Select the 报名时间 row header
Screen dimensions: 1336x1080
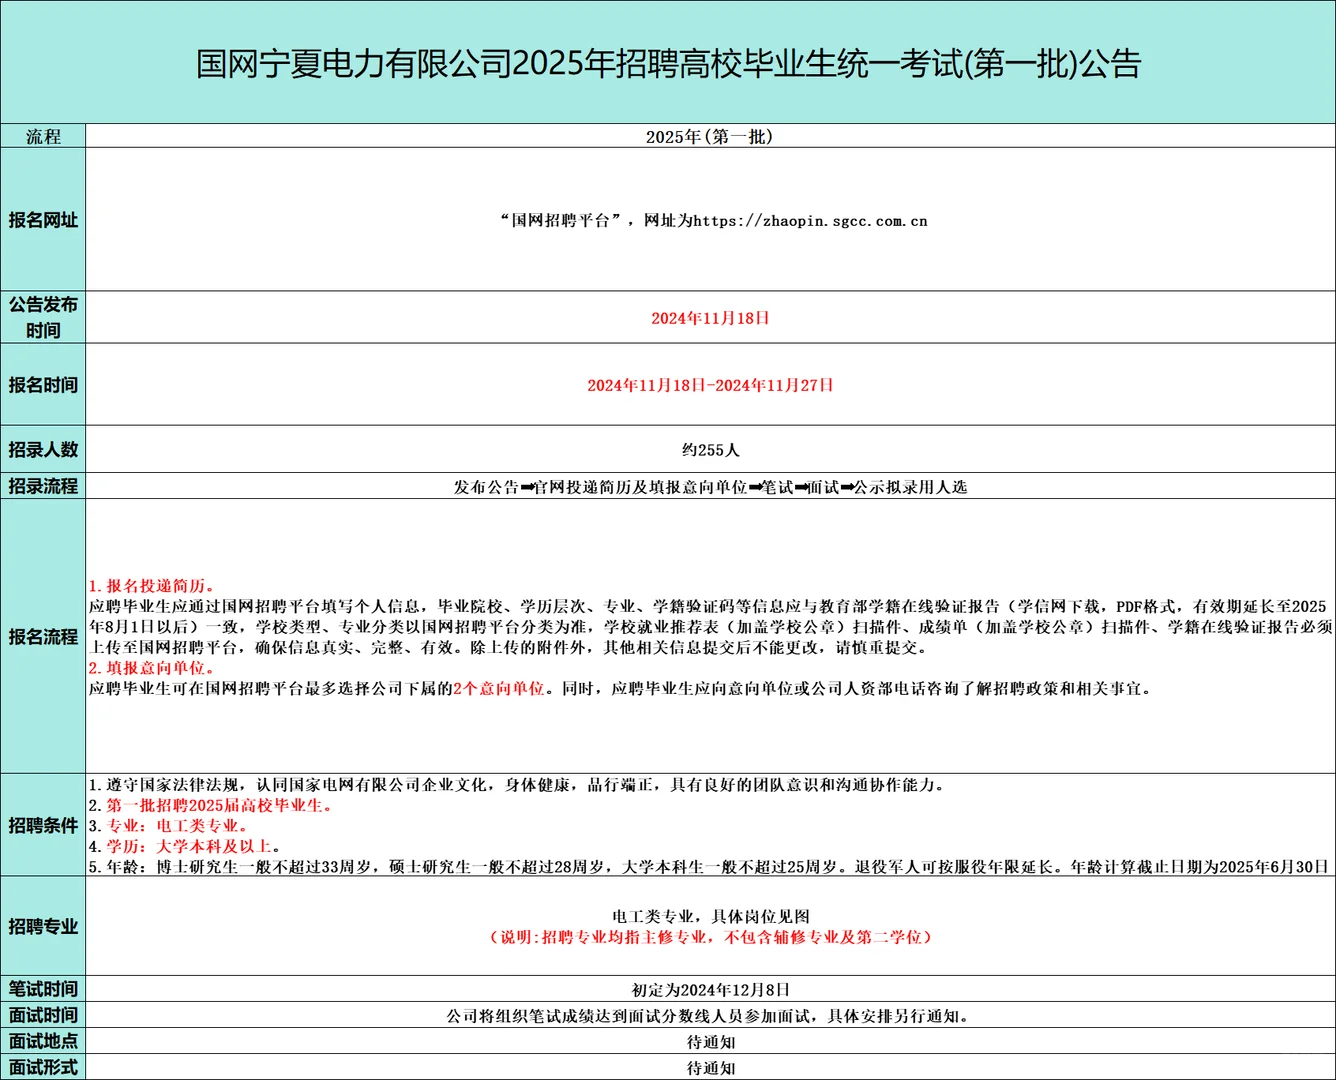(43, 384)
